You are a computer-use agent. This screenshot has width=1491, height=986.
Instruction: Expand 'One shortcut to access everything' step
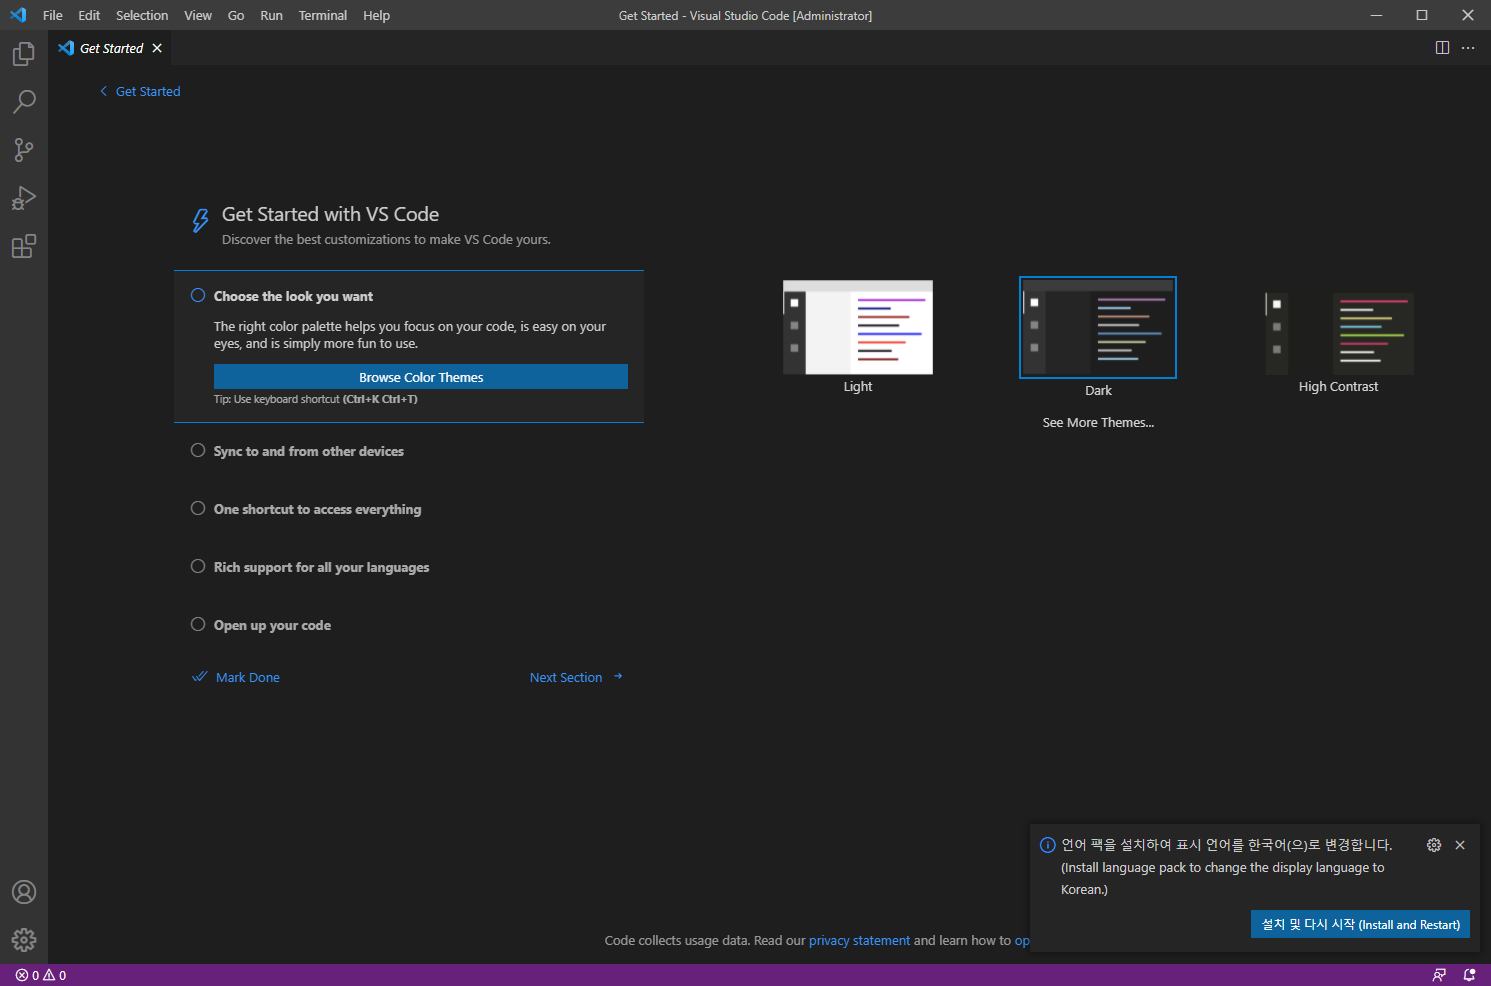point(317,509)
